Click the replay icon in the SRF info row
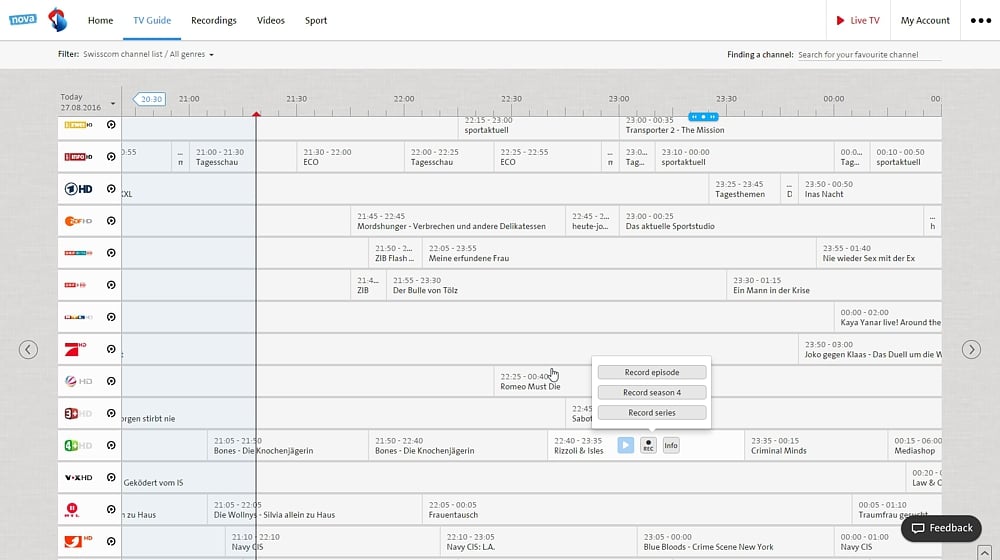The image size is (1000, 560). pos(111,157)
